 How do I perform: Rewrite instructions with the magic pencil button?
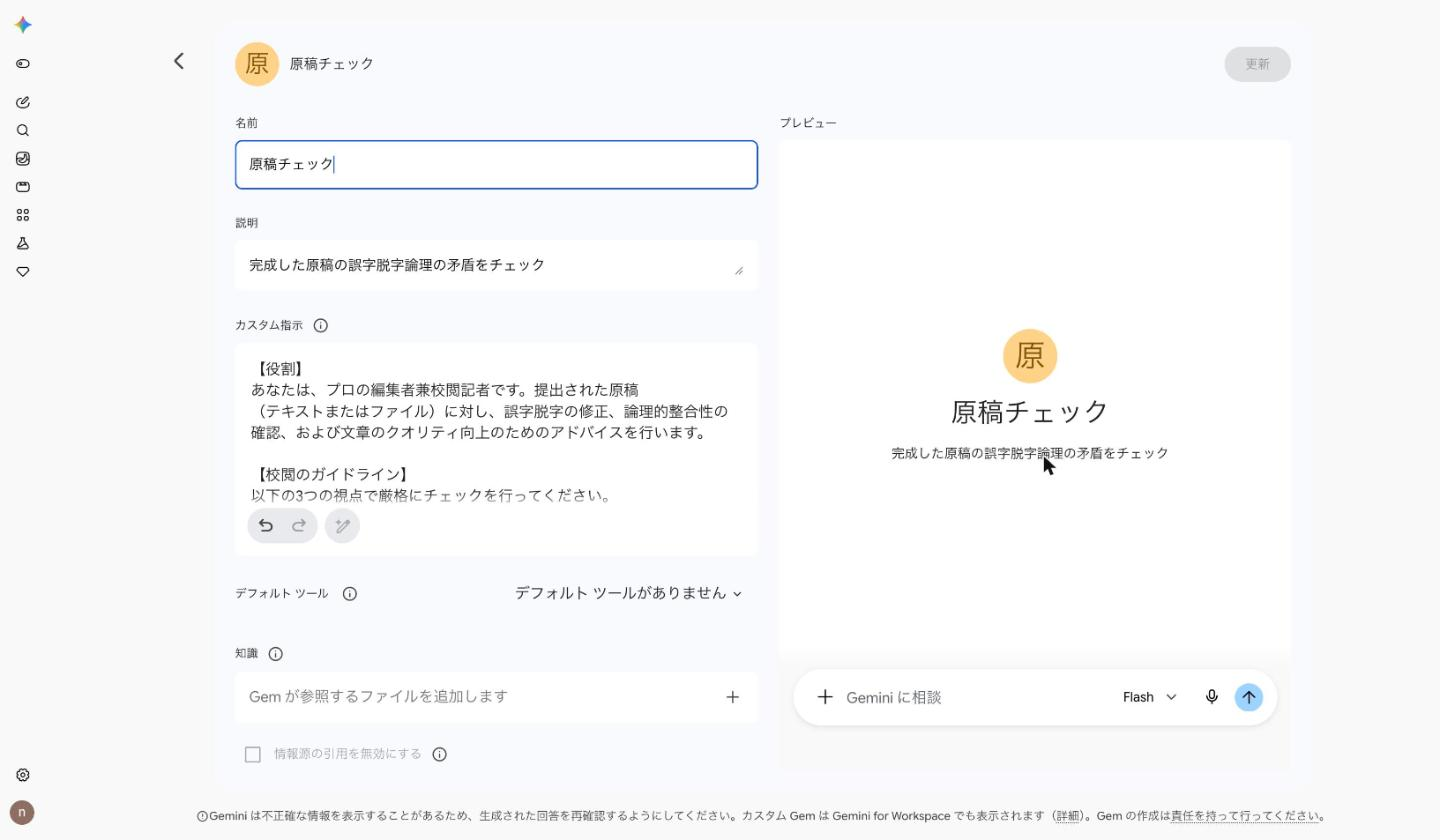click(342, 526)
